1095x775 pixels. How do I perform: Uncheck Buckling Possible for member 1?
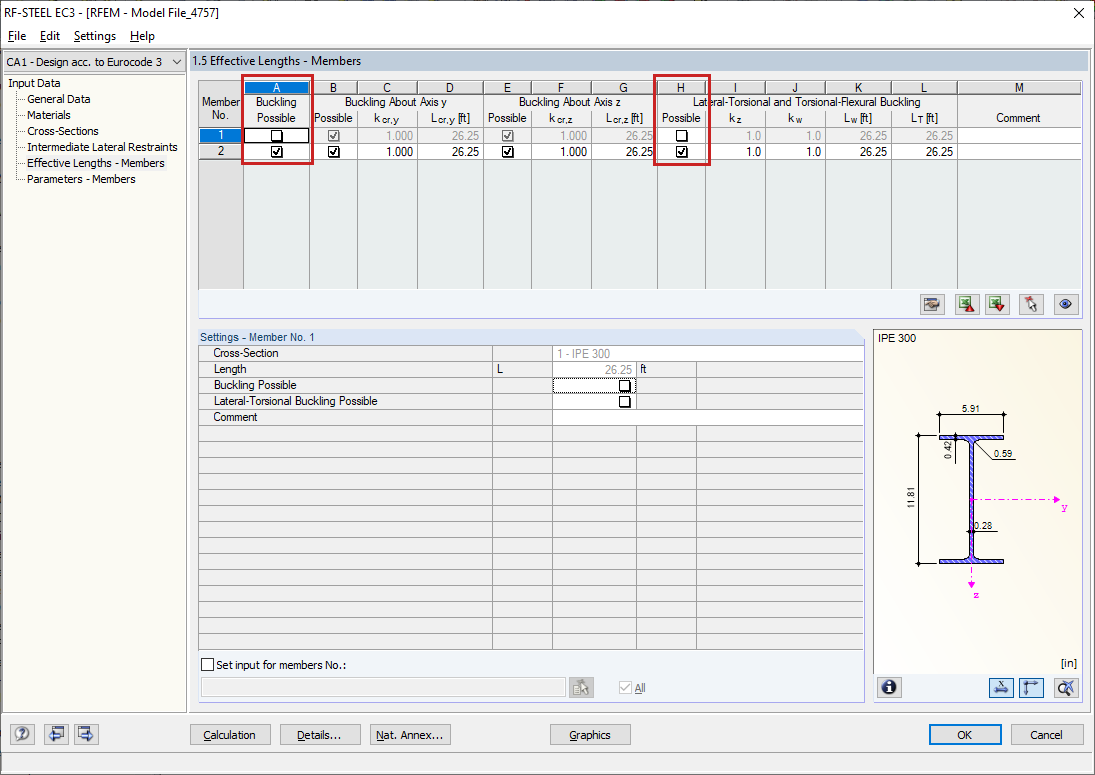277,135
